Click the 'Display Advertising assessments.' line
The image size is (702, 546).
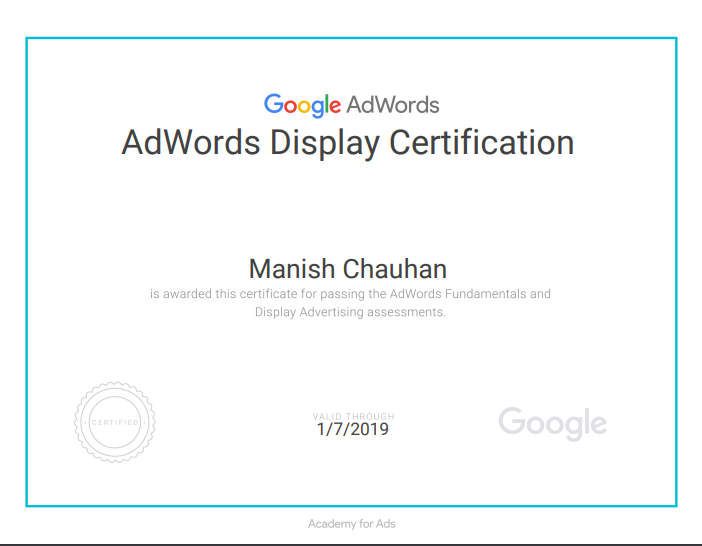point(350,312)
